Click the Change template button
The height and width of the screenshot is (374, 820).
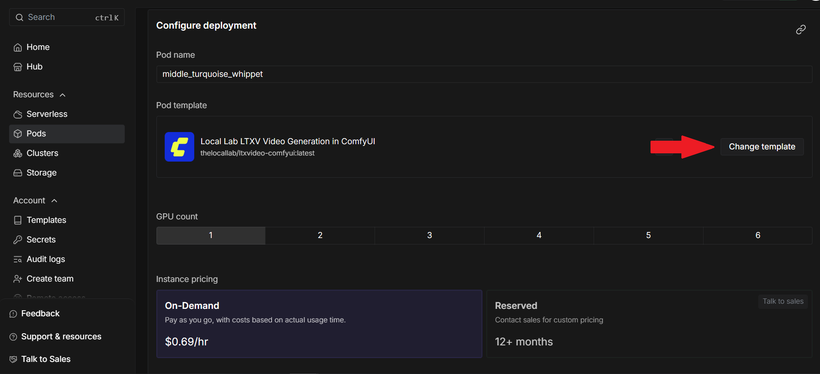click(x=762, y=147)
